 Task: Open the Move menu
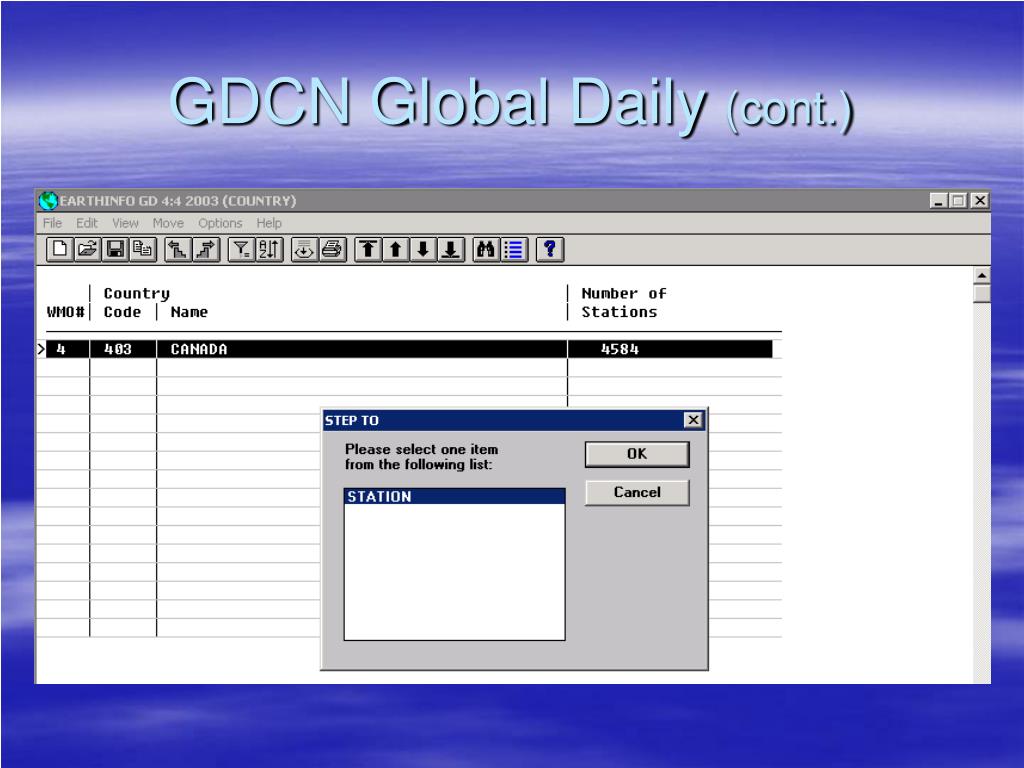click(168, 223)
